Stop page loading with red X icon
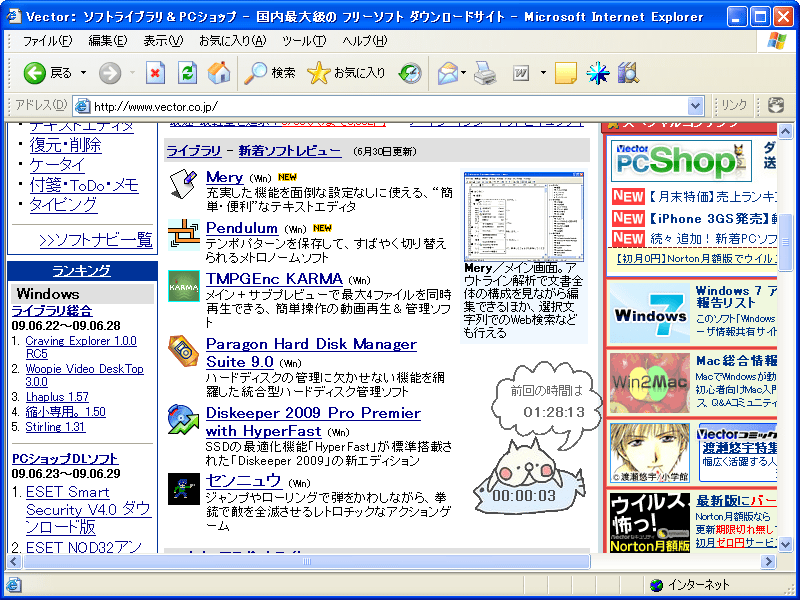800x600 pixels. [155, 73]
